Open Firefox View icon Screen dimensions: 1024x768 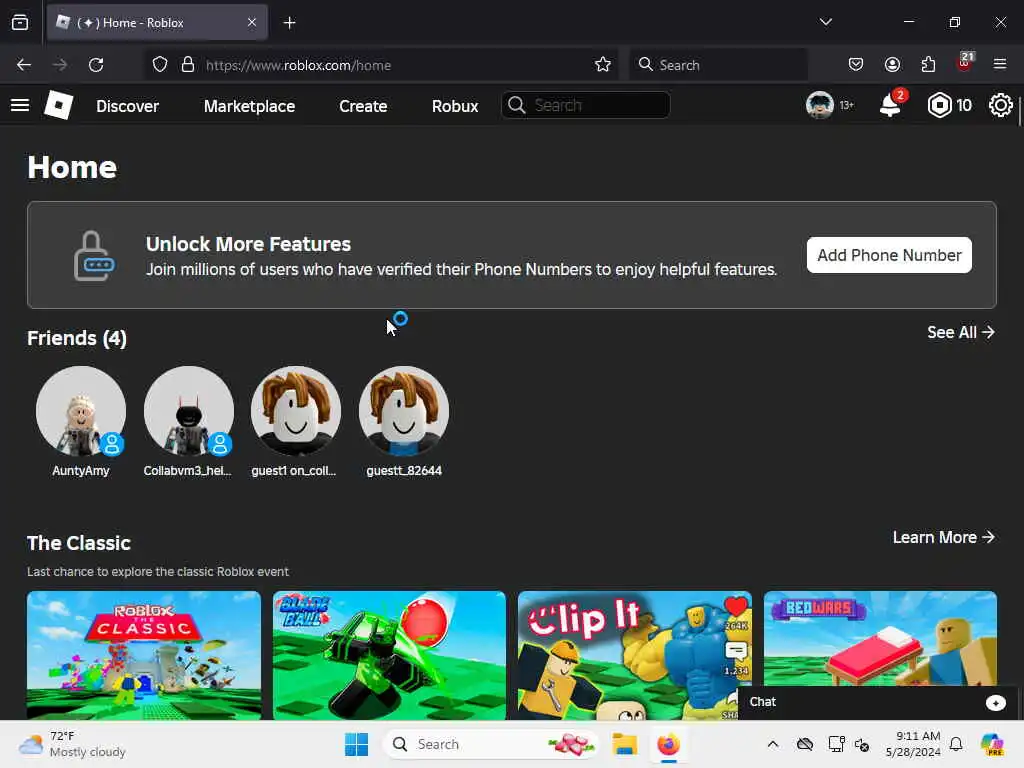click(20, 22)
